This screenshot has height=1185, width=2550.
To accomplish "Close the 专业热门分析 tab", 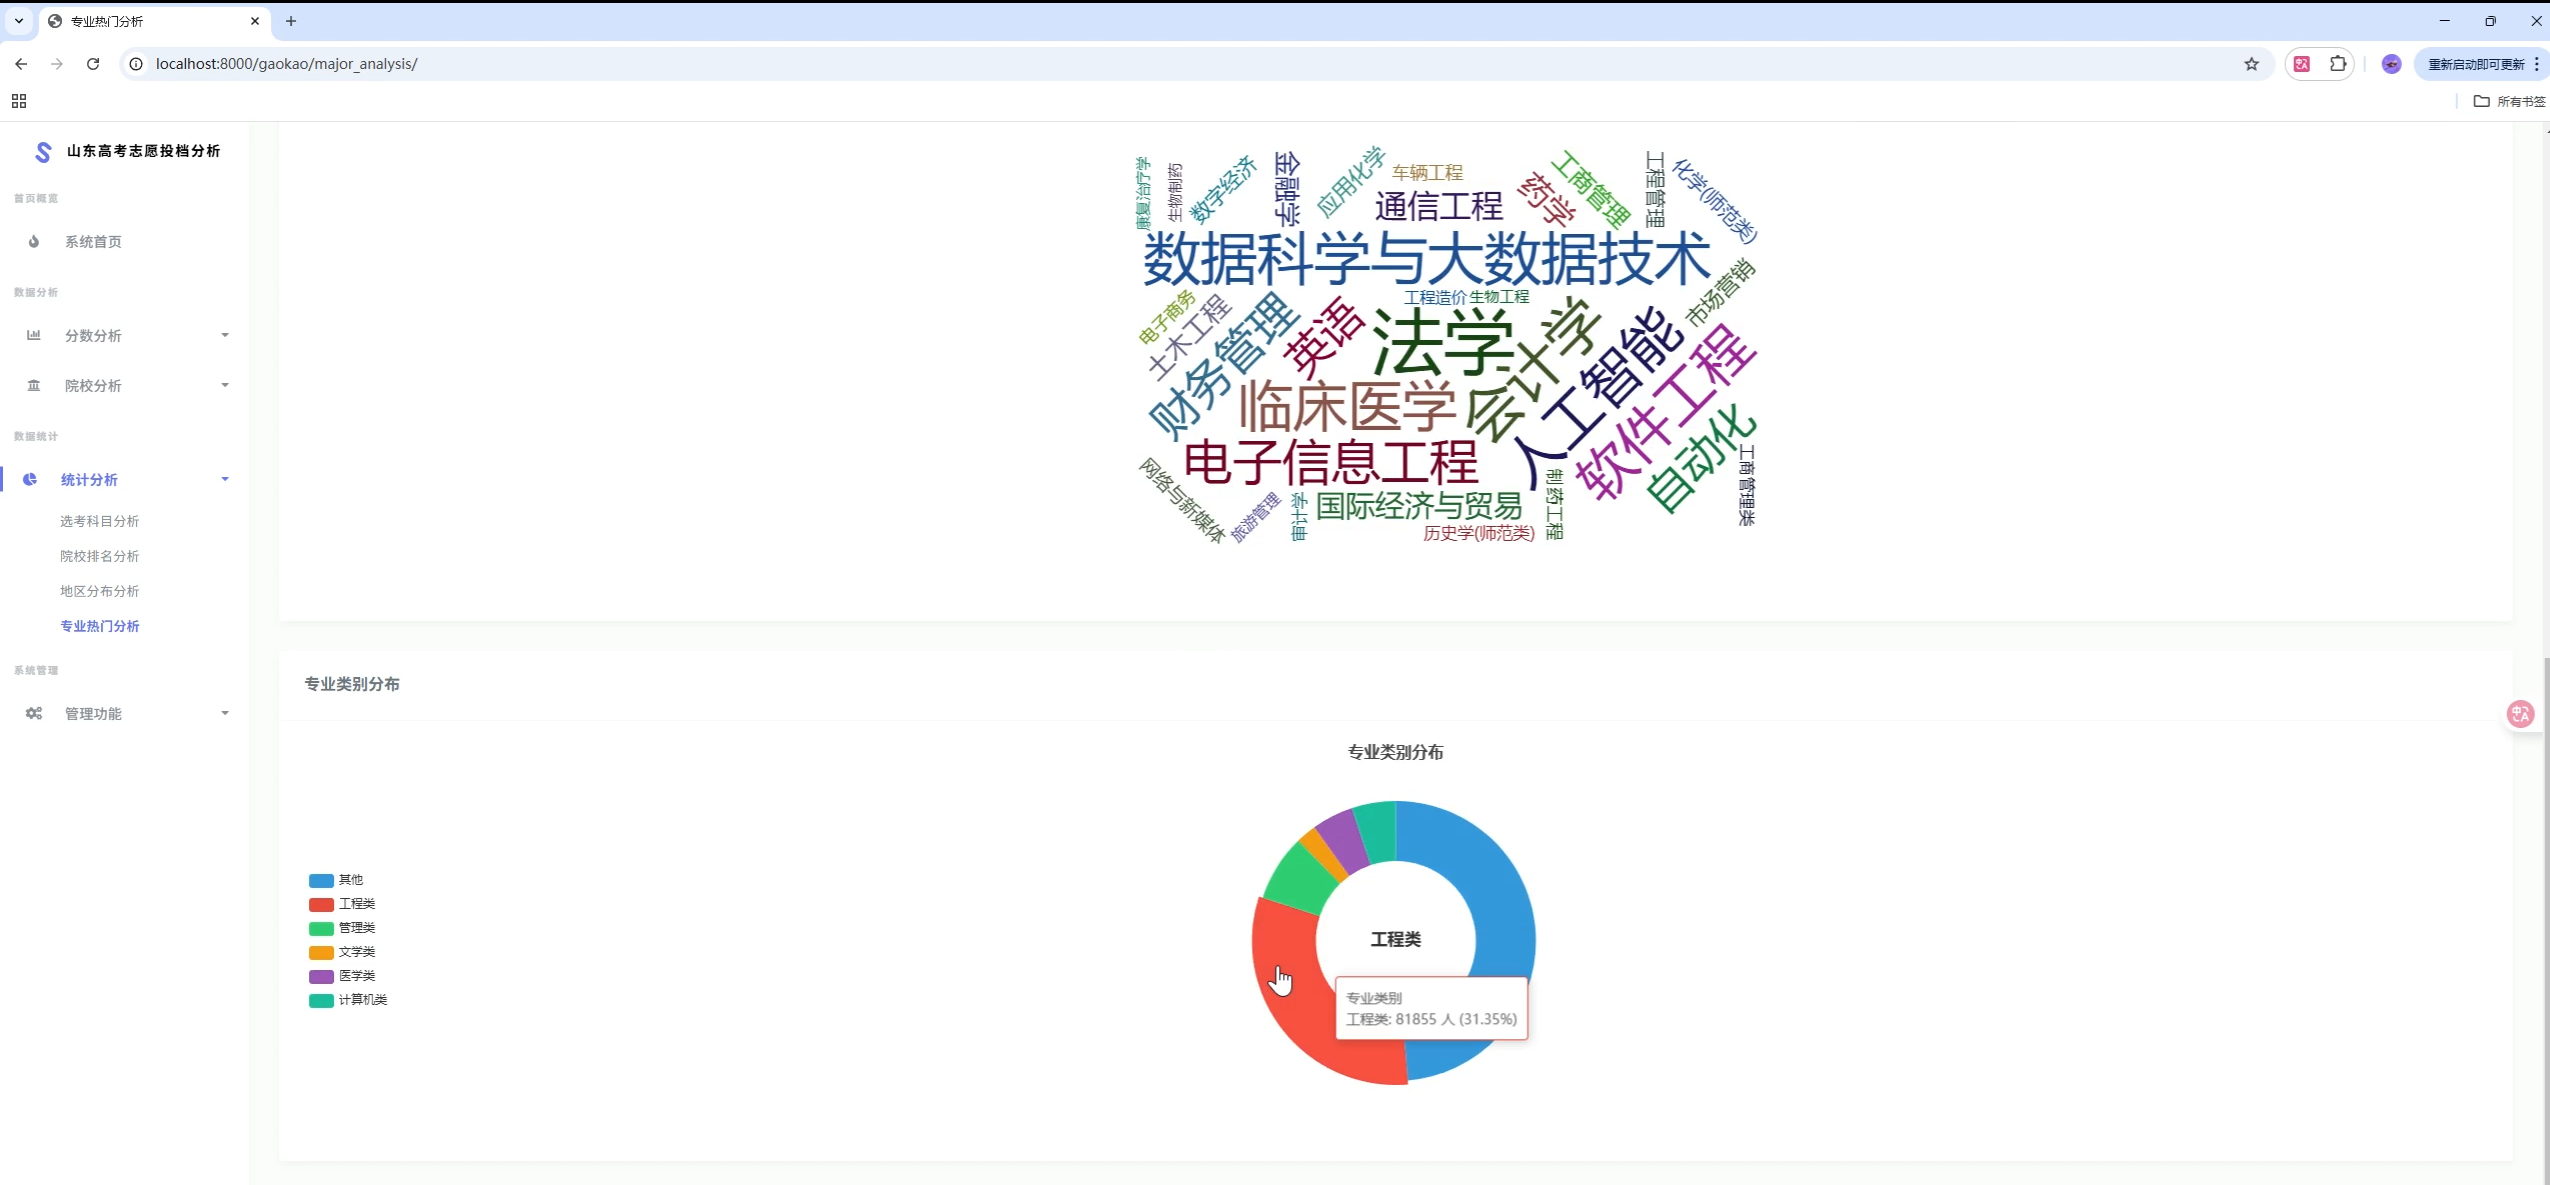I will tap(255, 21).
